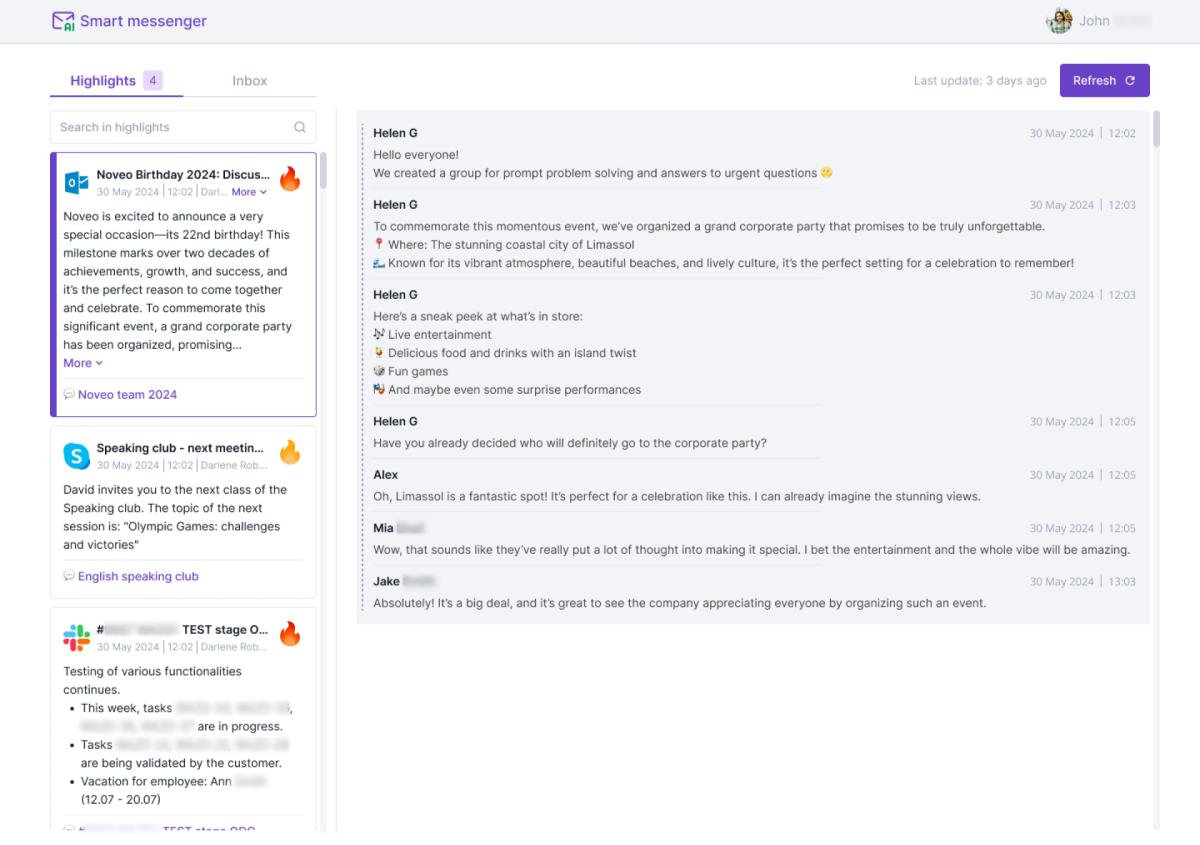Click the chat bubble icon beside English speaking club
This screenshot has height=845, width=1200.
pos(68,576)
